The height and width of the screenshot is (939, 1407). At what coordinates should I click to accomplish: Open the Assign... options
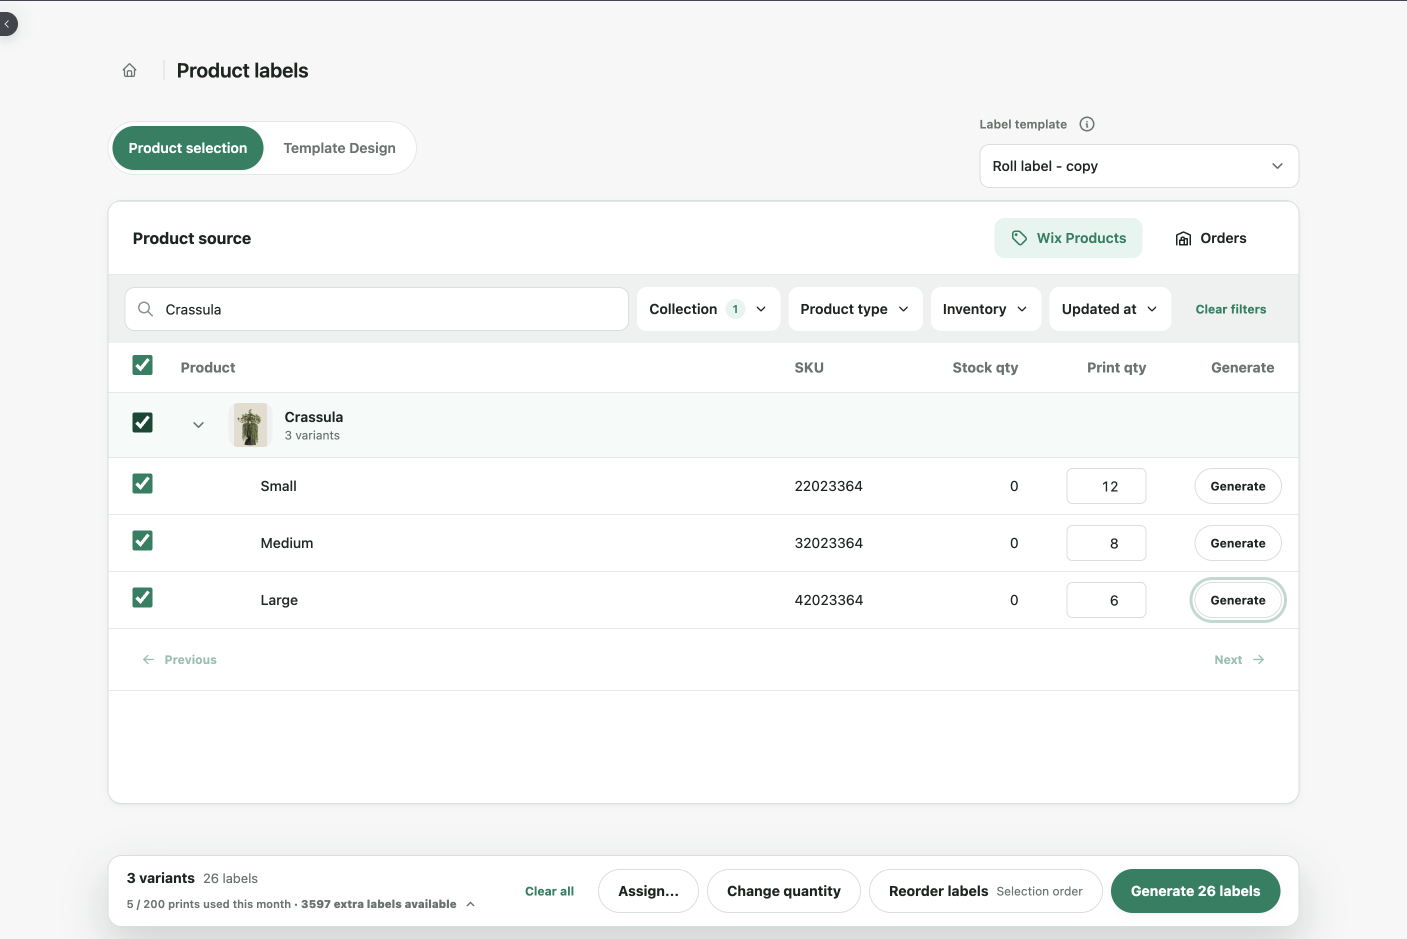tap(648, 891)
